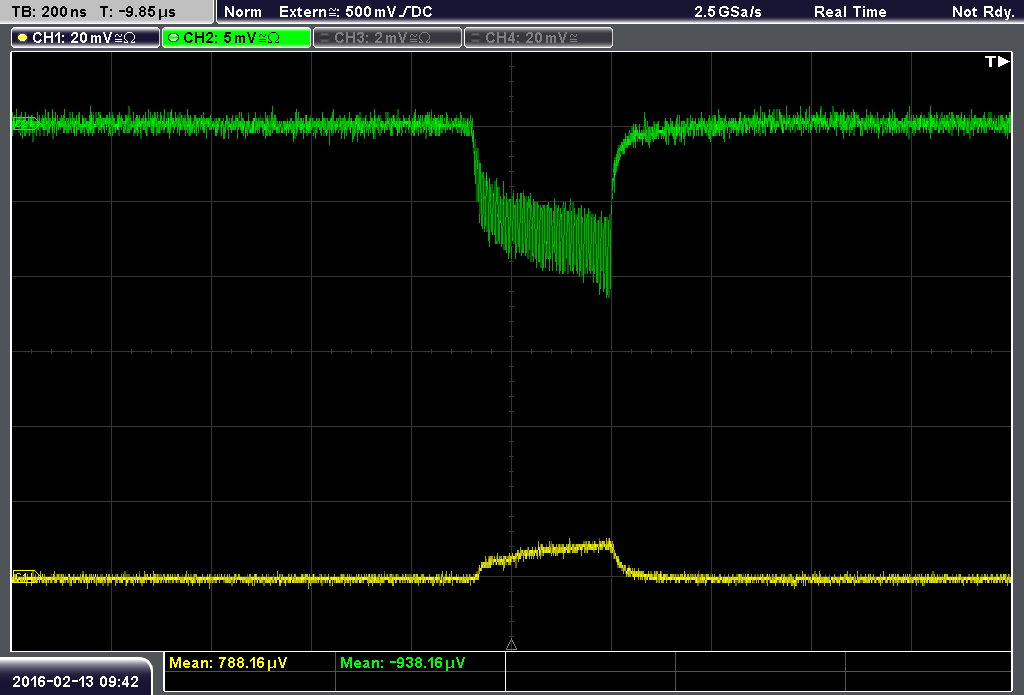Click the 2016-02-13 09:42 date display
The height and width of the screenshot is (695, 1024).
point(76,682)
